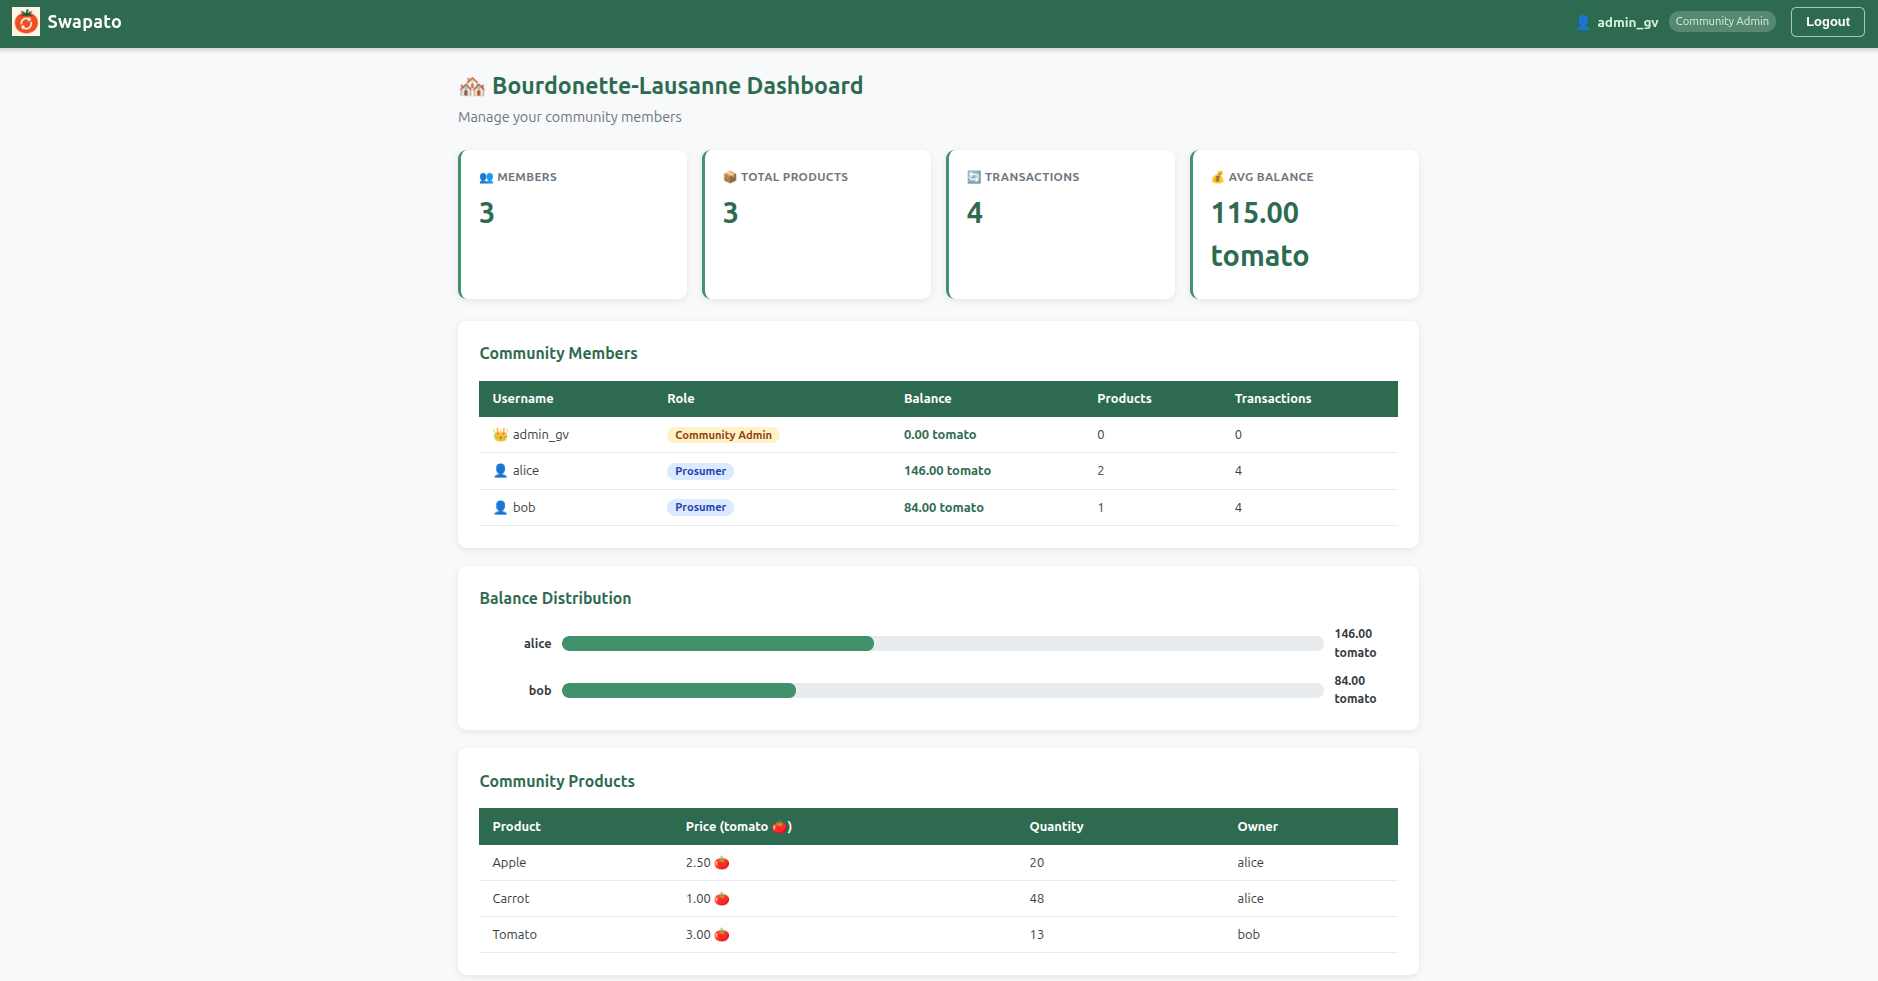Click the crown icon next to admin_gv row
1878x981 pixels.
pyautogui.click(x=500, y=435)
